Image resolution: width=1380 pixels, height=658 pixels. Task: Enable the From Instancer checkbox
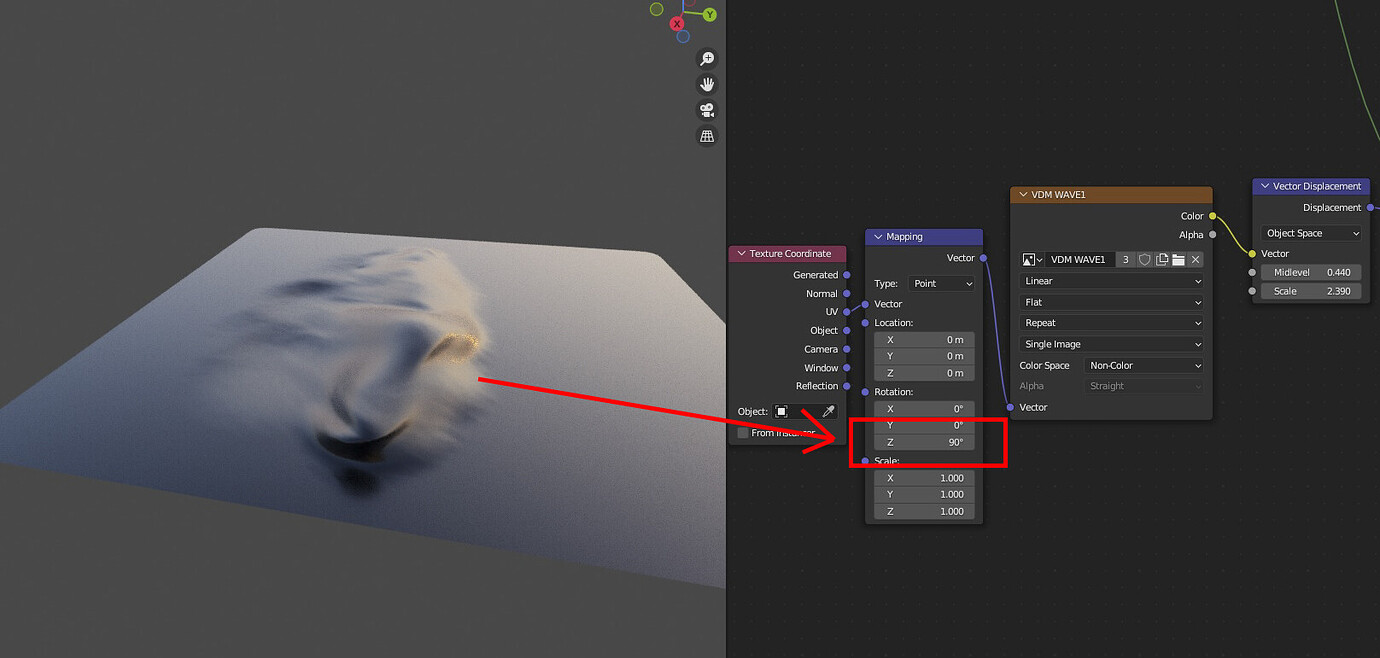point(743,433)
